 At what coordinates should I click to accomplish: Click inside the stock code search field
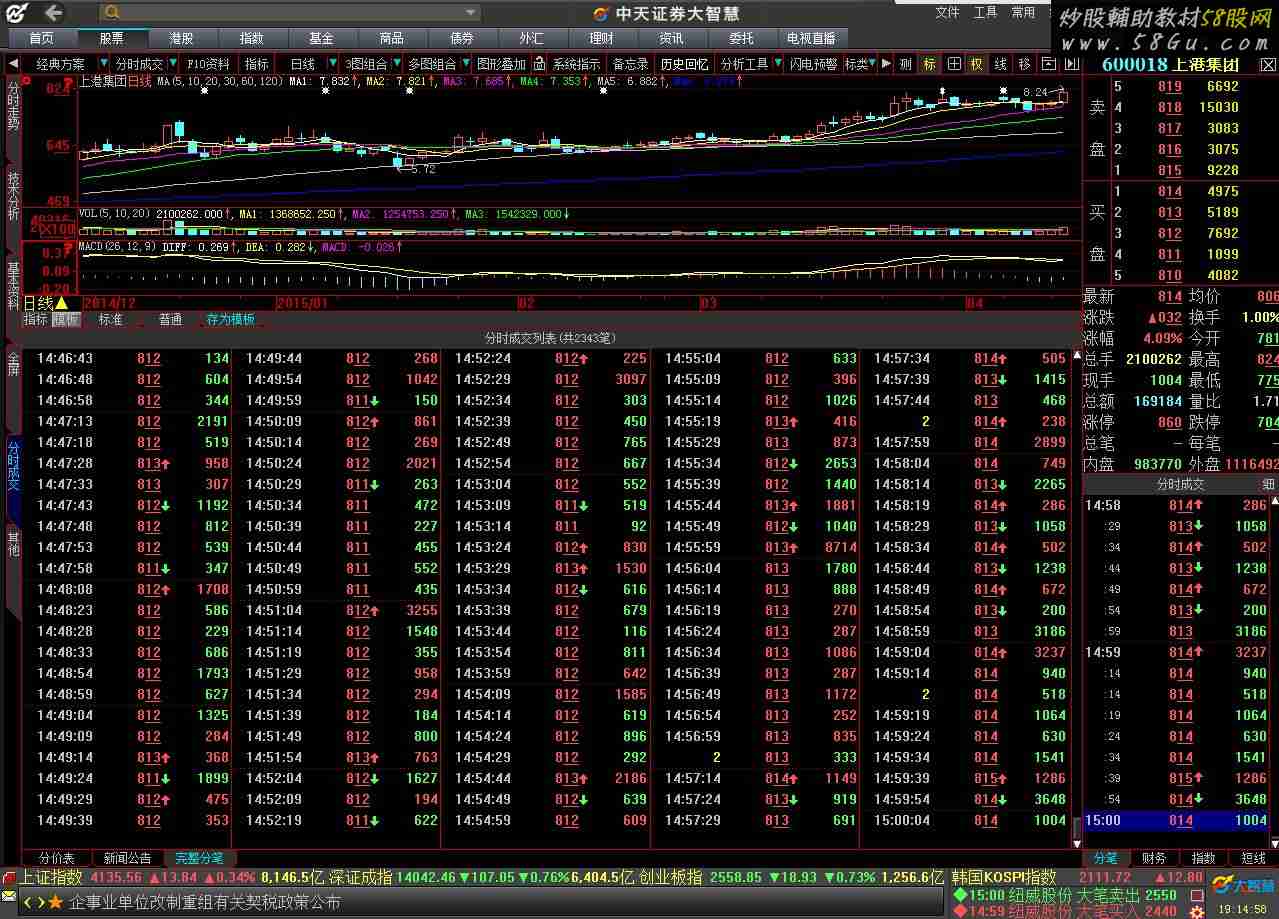point(290,12)
